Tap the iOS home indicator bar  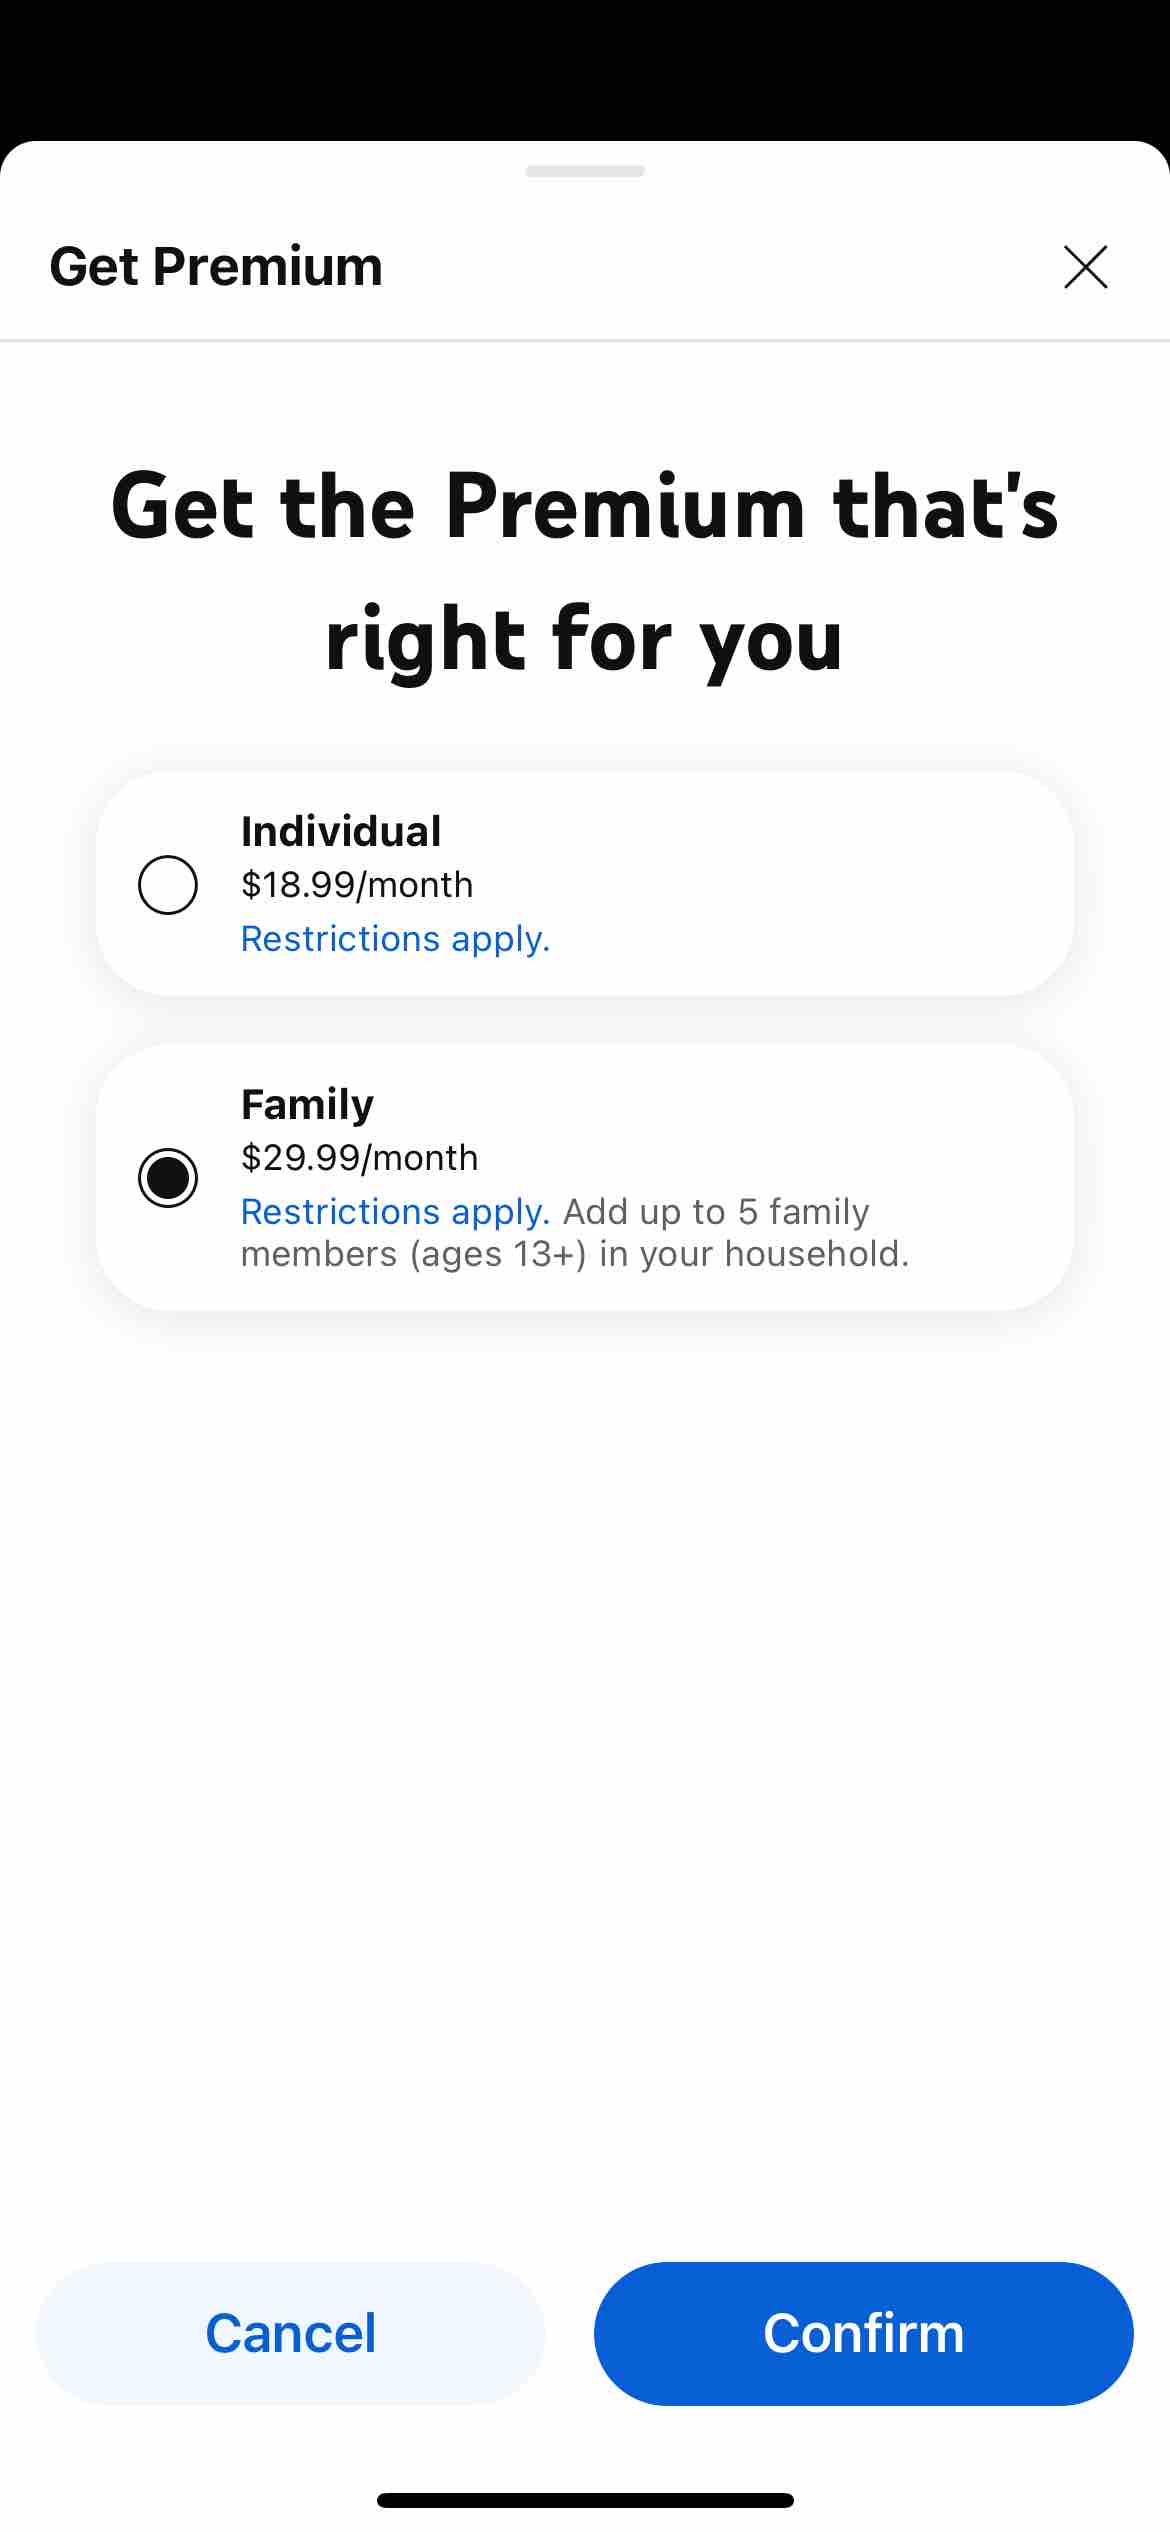tap(585, 2500)
